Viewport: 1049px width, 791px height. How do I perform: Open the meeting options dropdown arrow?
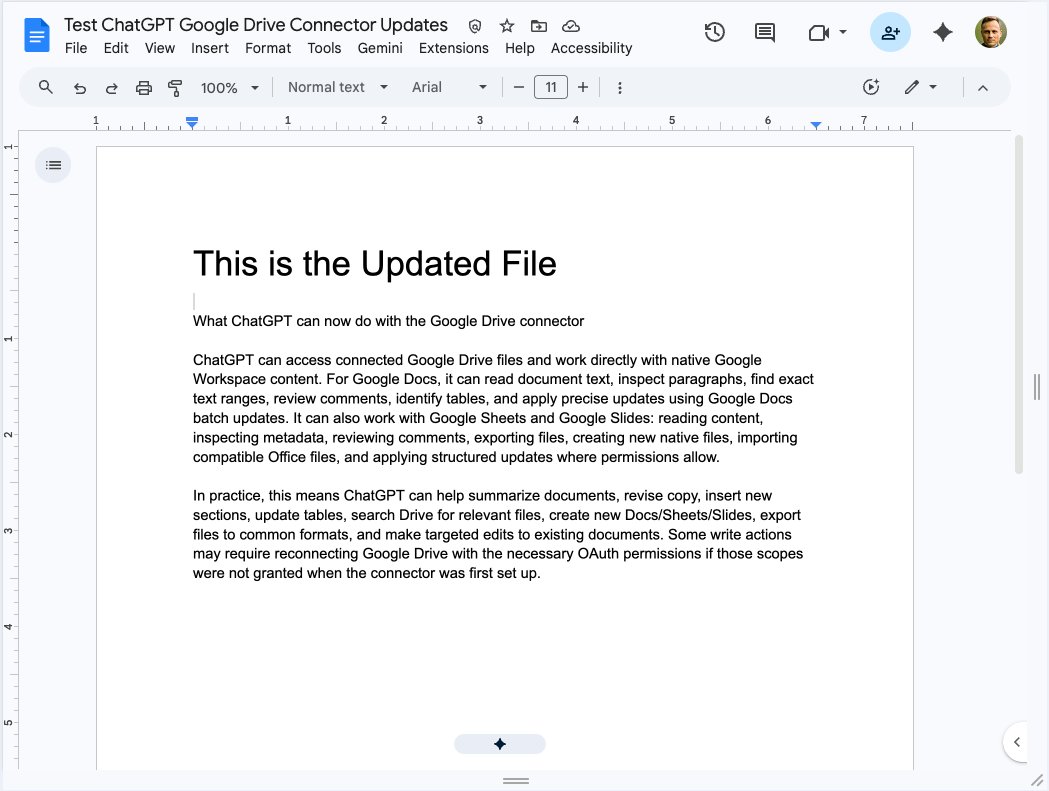(x=843, y=31)
